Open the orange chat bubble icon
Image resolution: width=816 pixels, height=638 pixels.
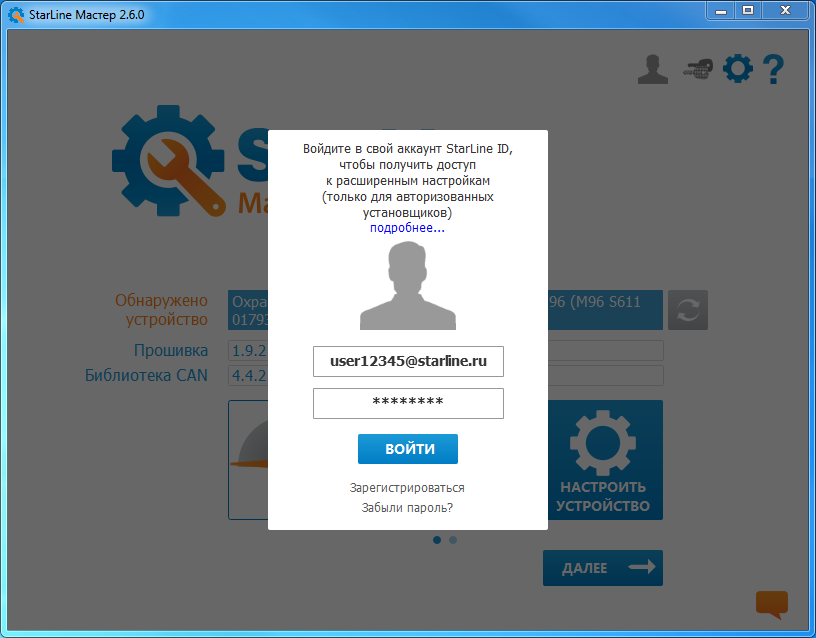tap(771, 603)
